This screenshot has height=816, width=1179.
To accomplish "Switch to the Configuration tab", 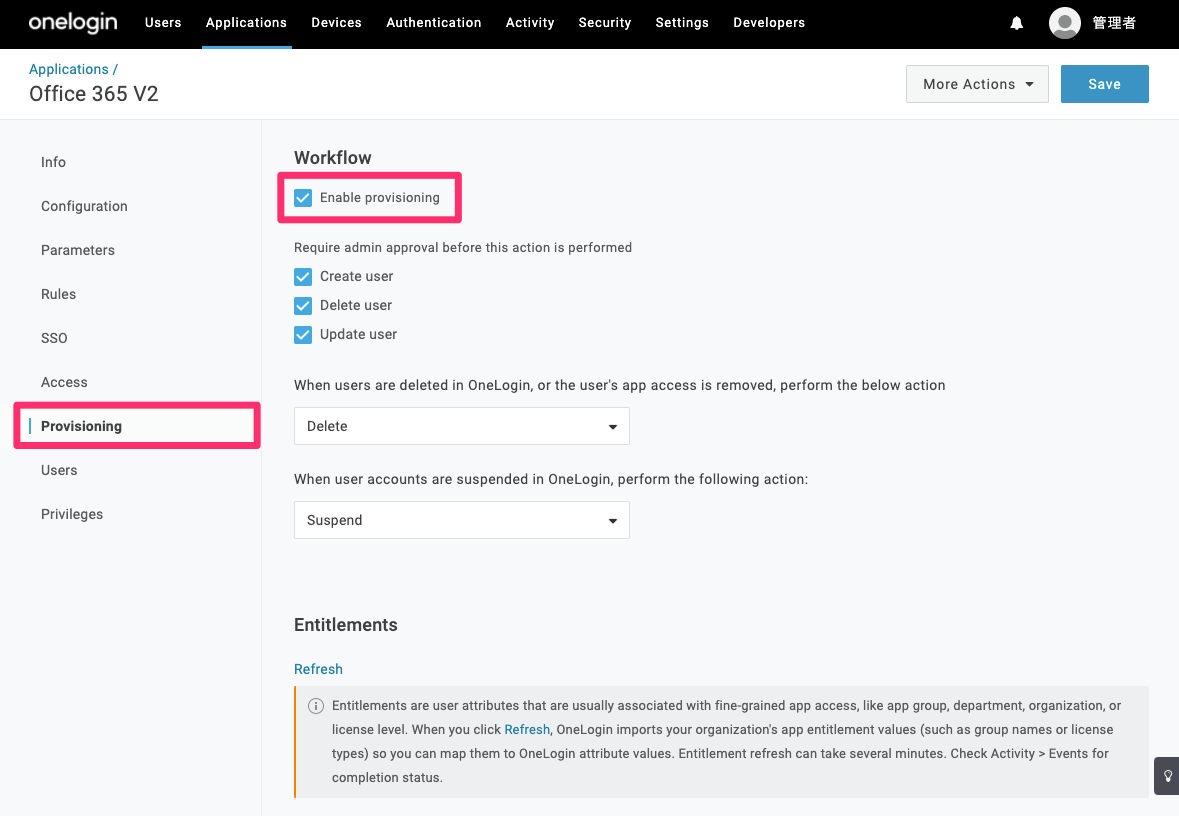I will [84, 206].
